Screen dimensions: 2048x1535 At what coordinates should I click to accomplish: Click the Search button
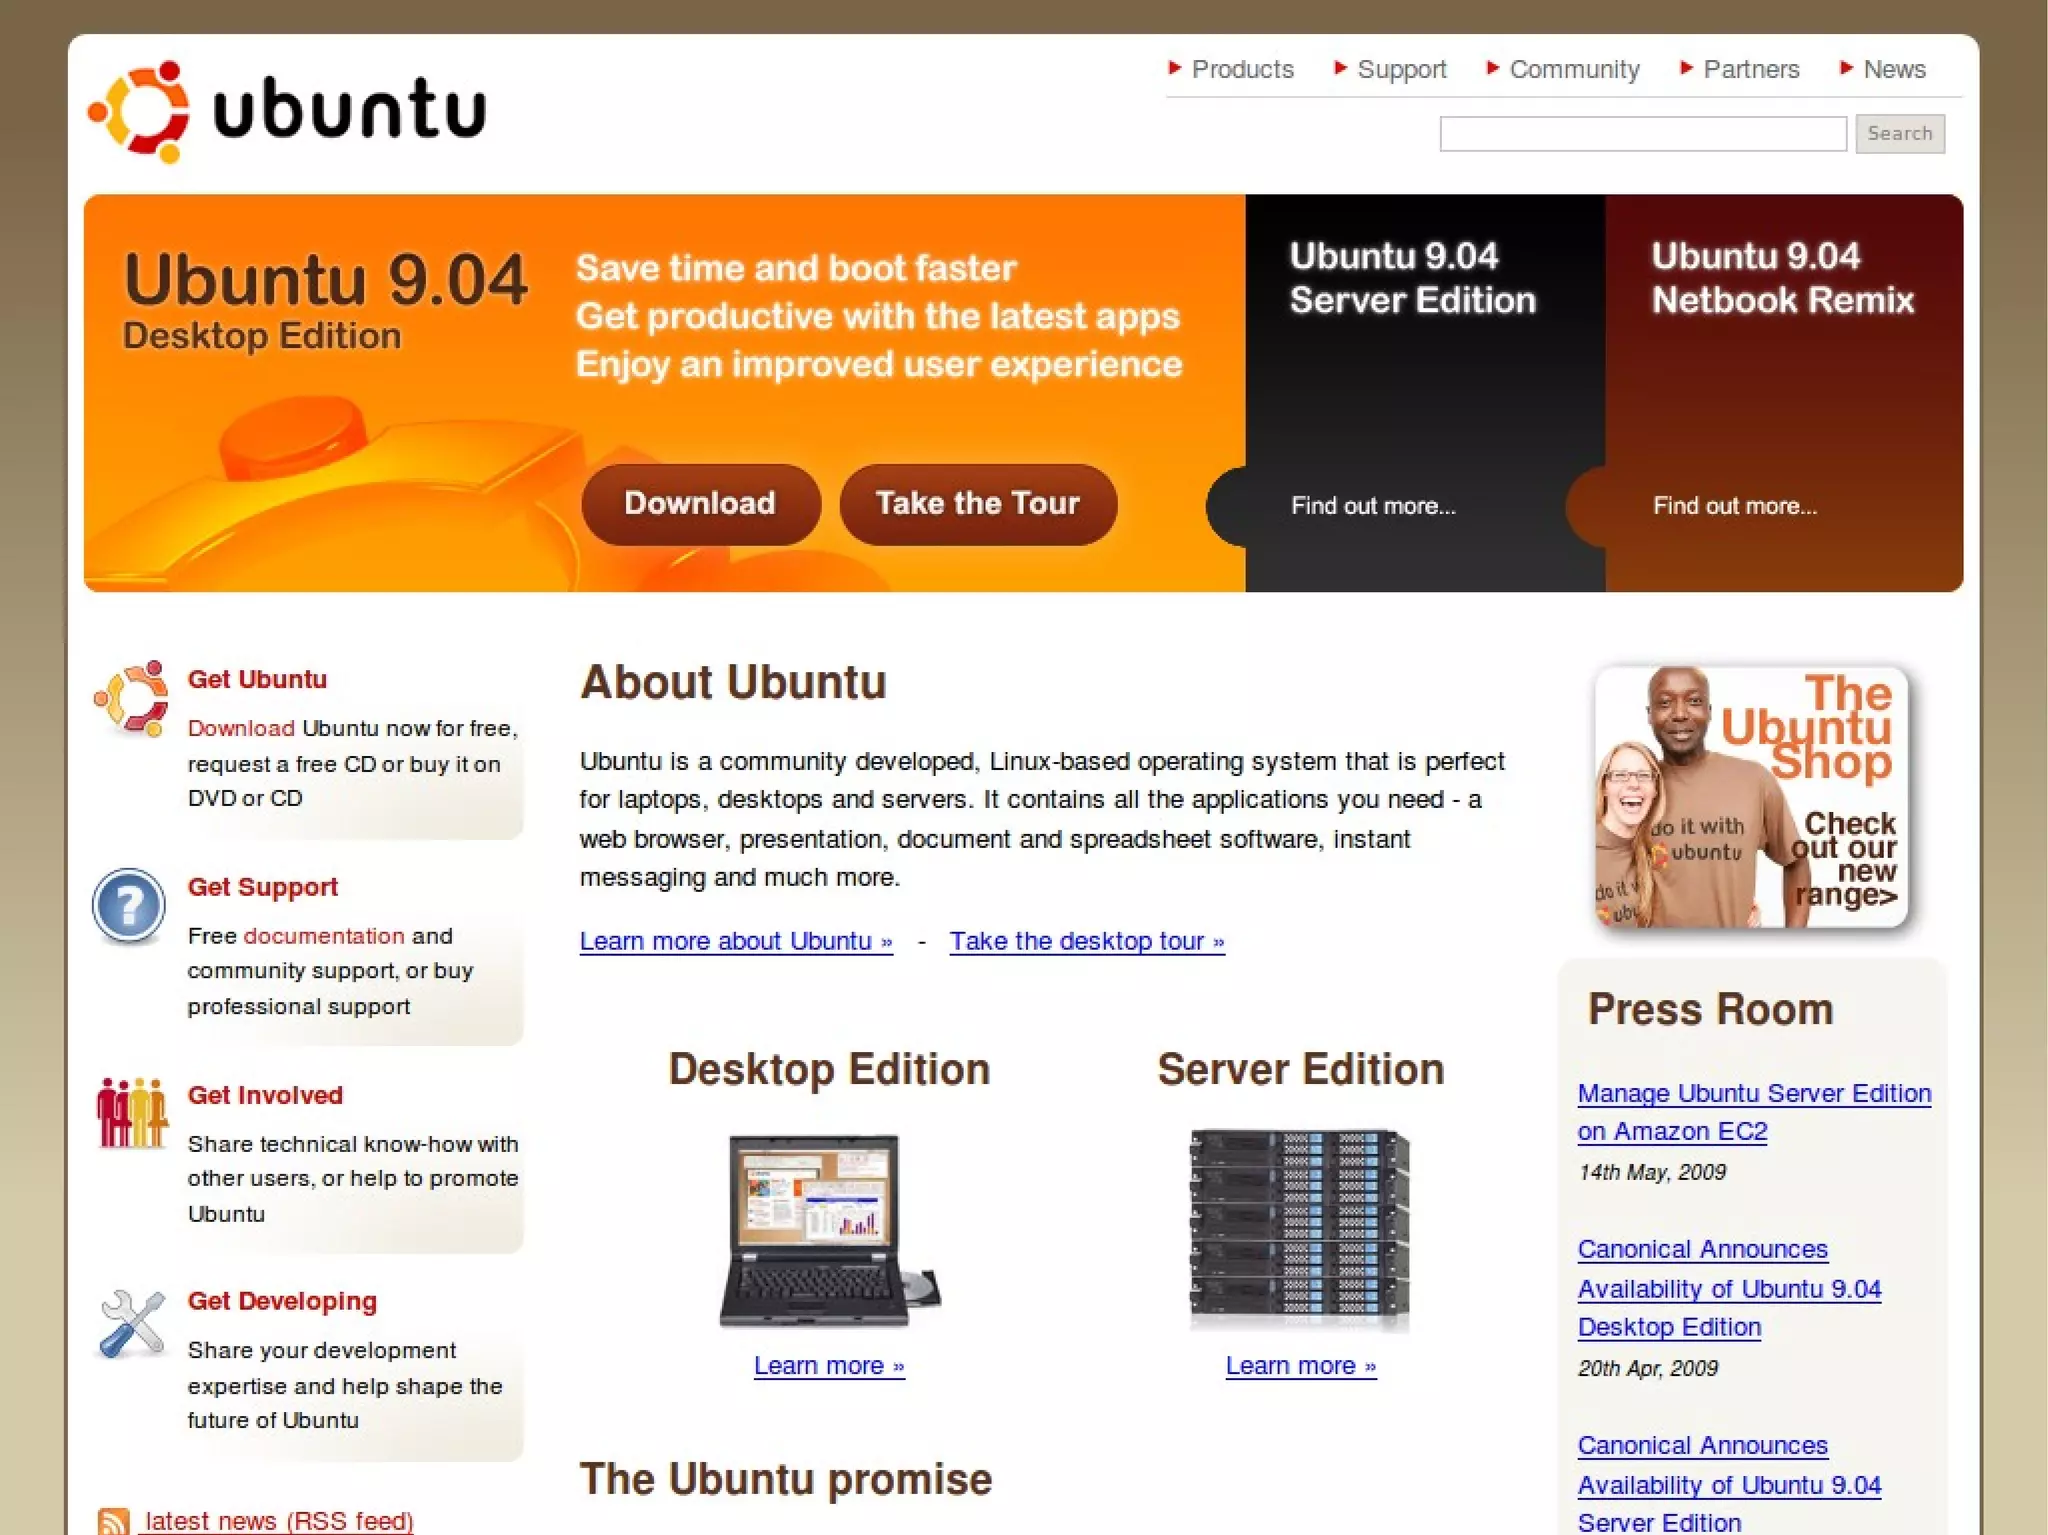(x=1899, y=134)
